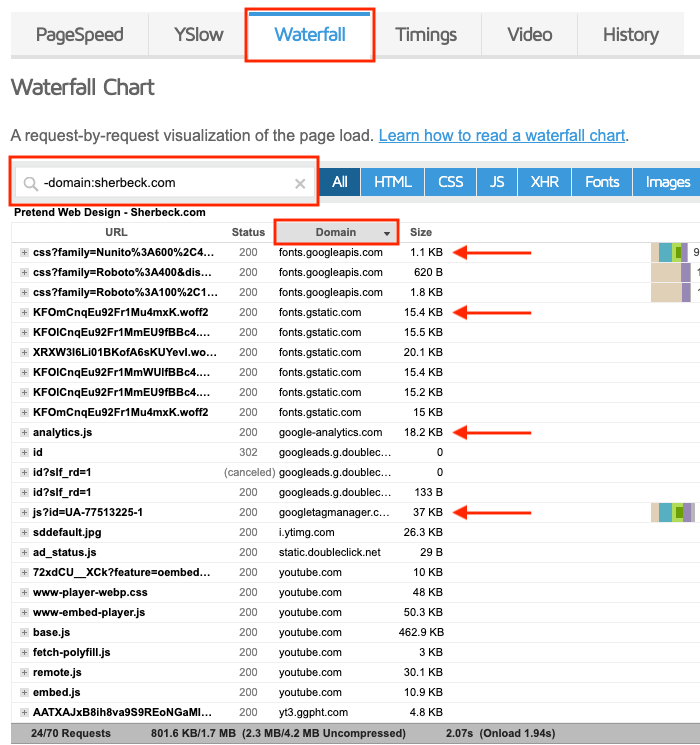The height and width of the screenshot is (745, 700).
Task: Expand the KFOlCnqEu92Fr1MmWUlfBBc4 font row
Action: (x=24, y=372)
